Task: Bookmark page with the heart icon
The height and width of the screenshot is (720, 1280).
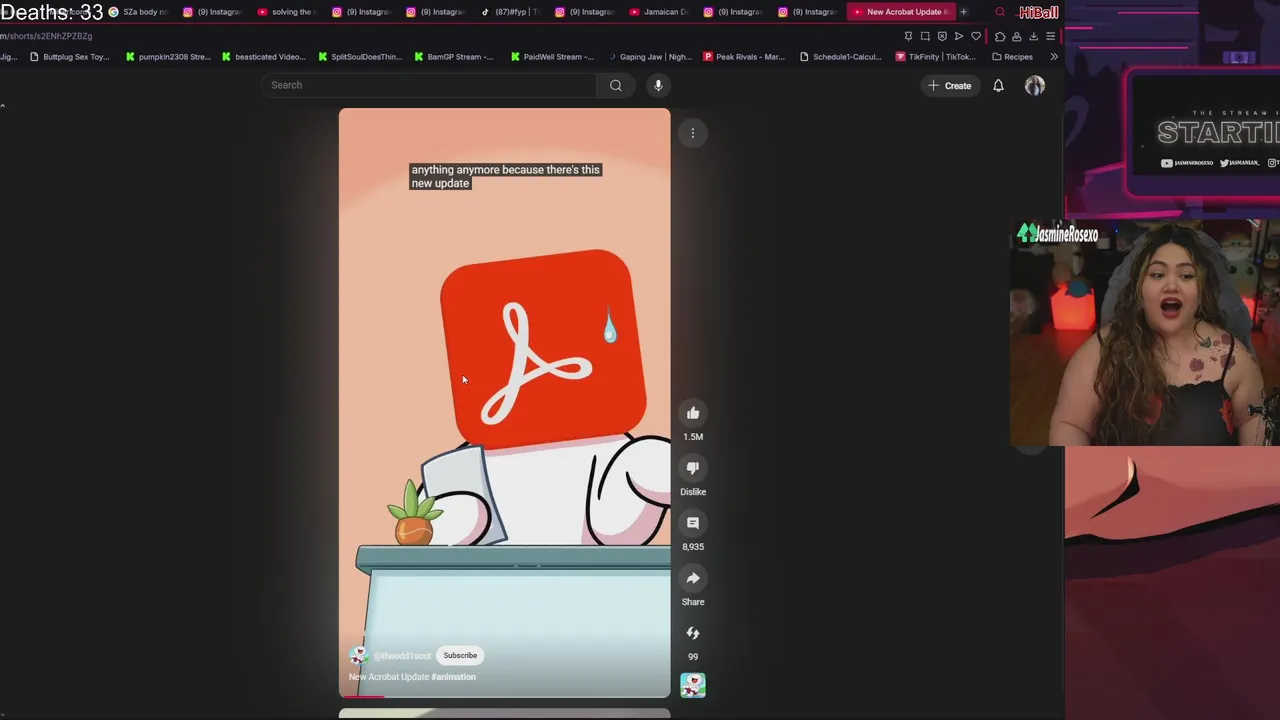Action: click(976, 36)
